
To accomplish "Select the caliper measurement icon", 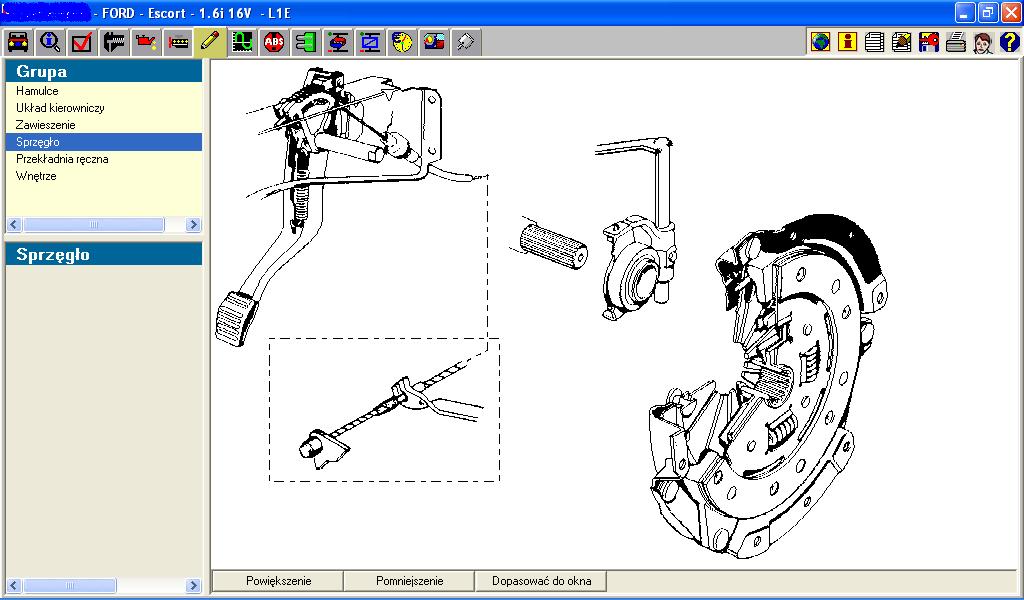I will click(x=114, y=42).
